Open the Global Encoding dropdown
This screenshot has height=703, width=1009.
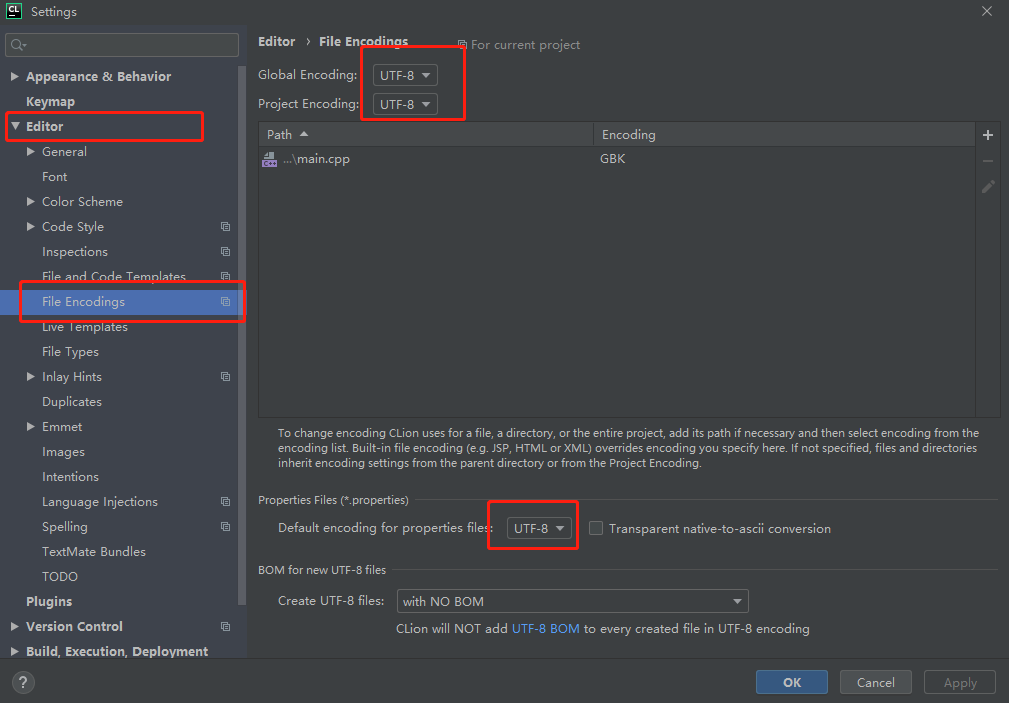click(405, 75)
